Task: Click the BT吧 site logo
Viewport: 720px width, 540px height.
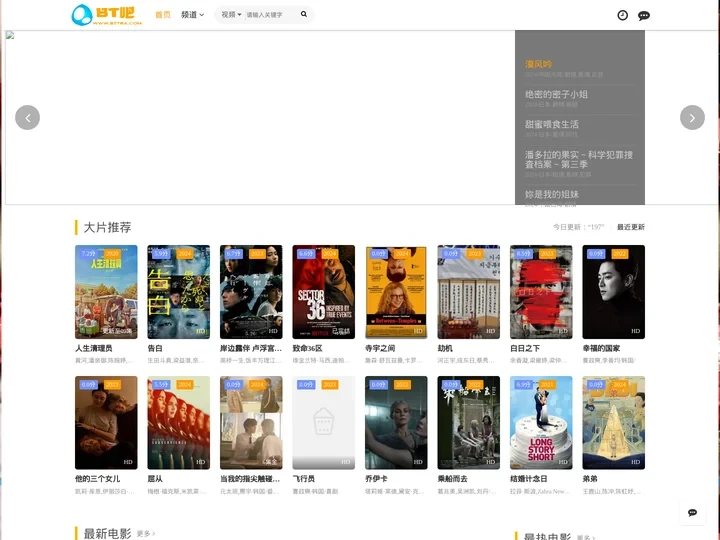Action: (107, 15)
